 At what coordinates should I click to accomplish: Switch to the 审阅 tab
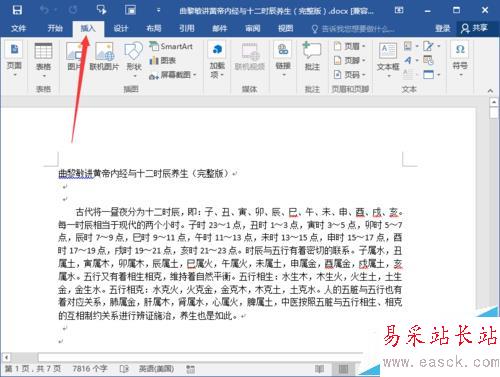pyautogui.click(x=253, y=28)
